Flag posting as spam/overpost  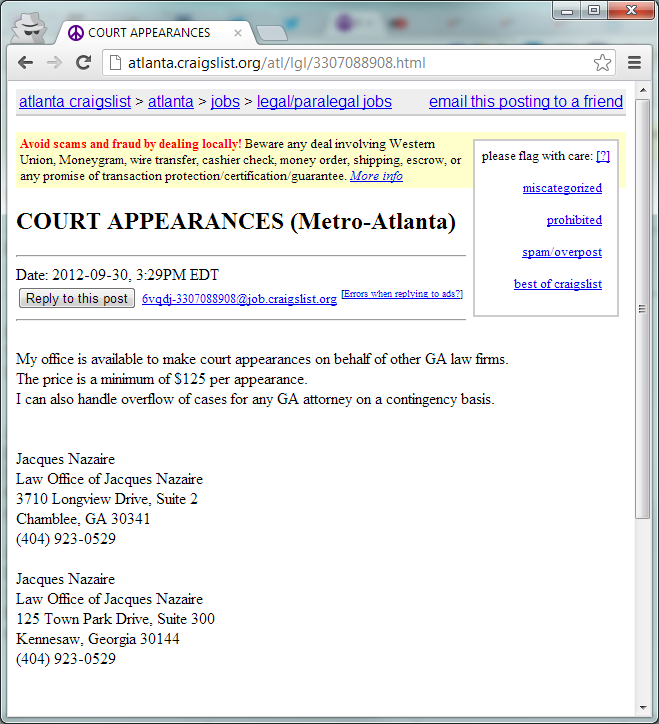coord(562,252)
